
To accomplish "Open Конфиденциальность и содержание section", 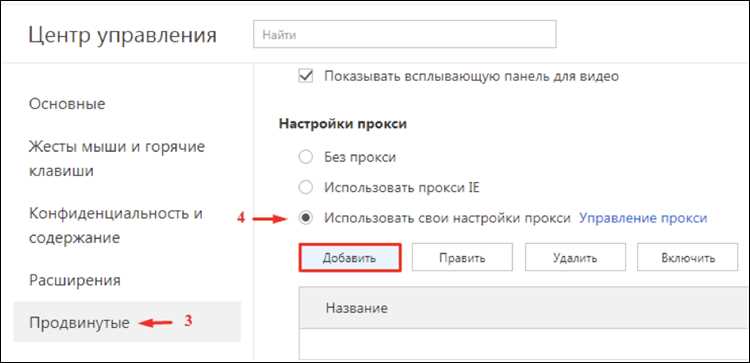I will click(x=116, y=225).
